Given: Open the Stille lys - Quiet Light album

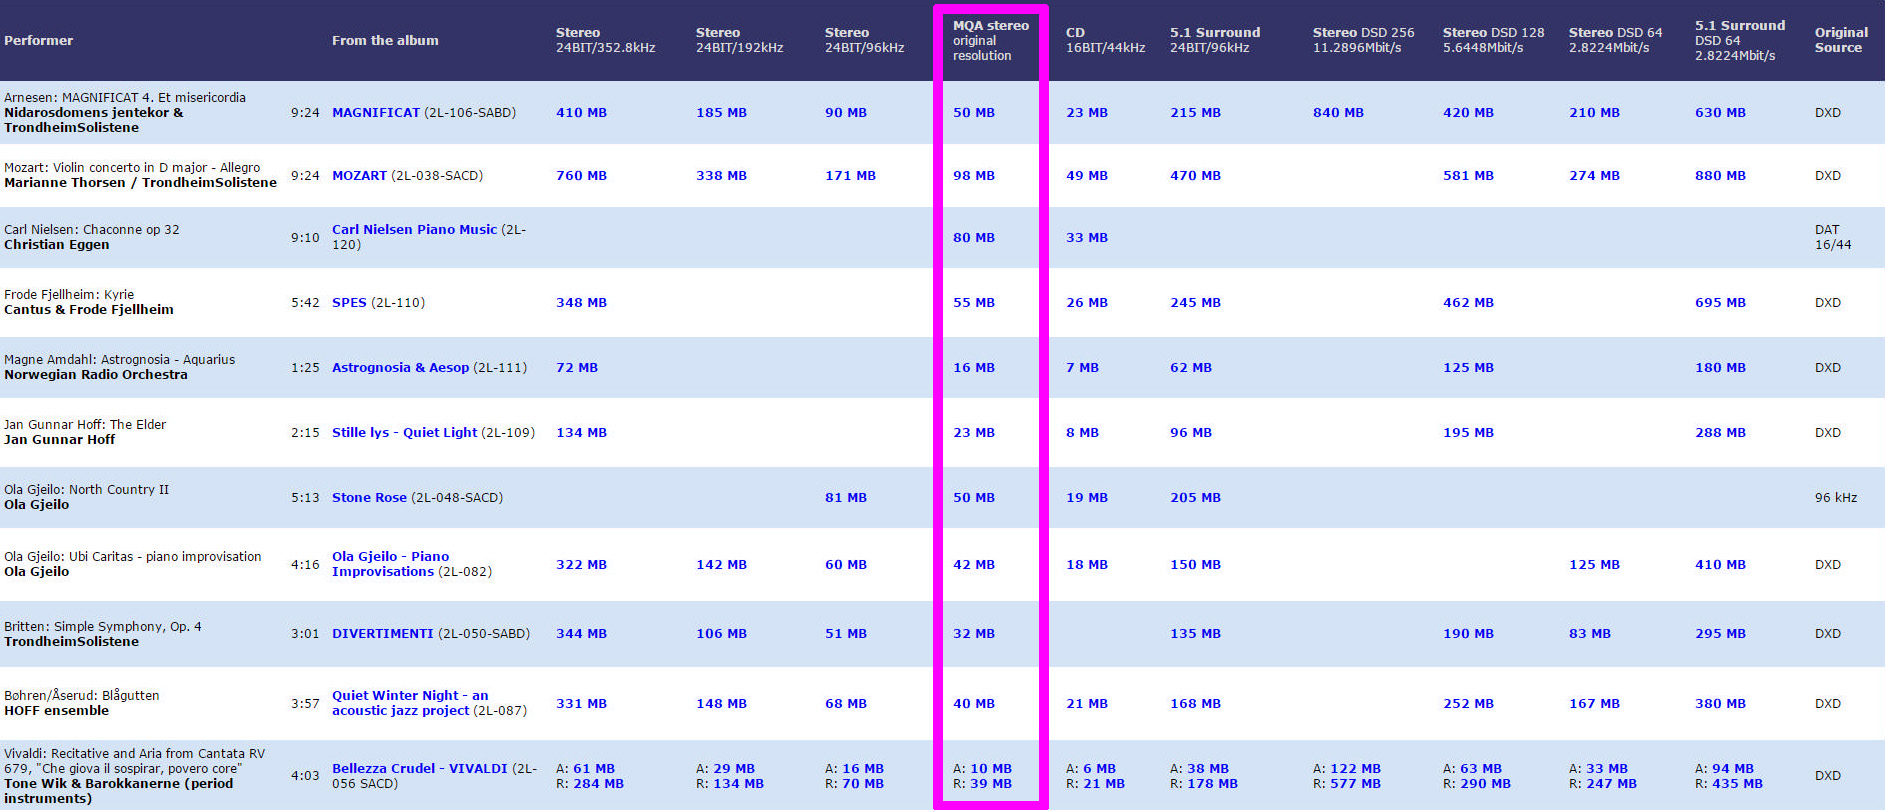Looking at the screenshot, I should tap(404, 433).
